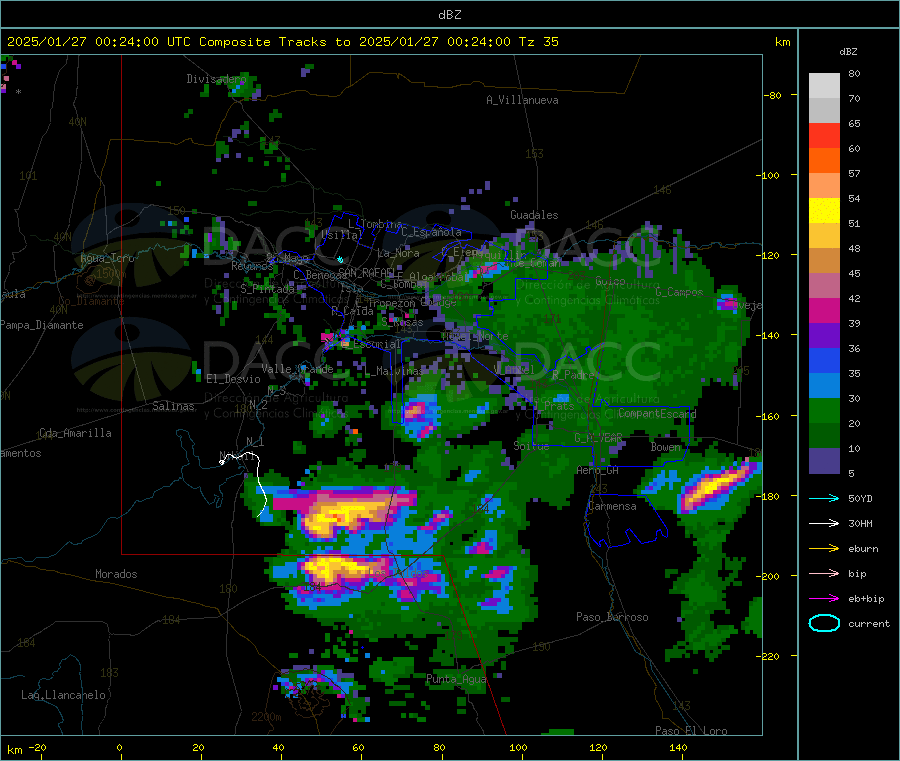Click the 'Malvinas' place label

[394, 371]
